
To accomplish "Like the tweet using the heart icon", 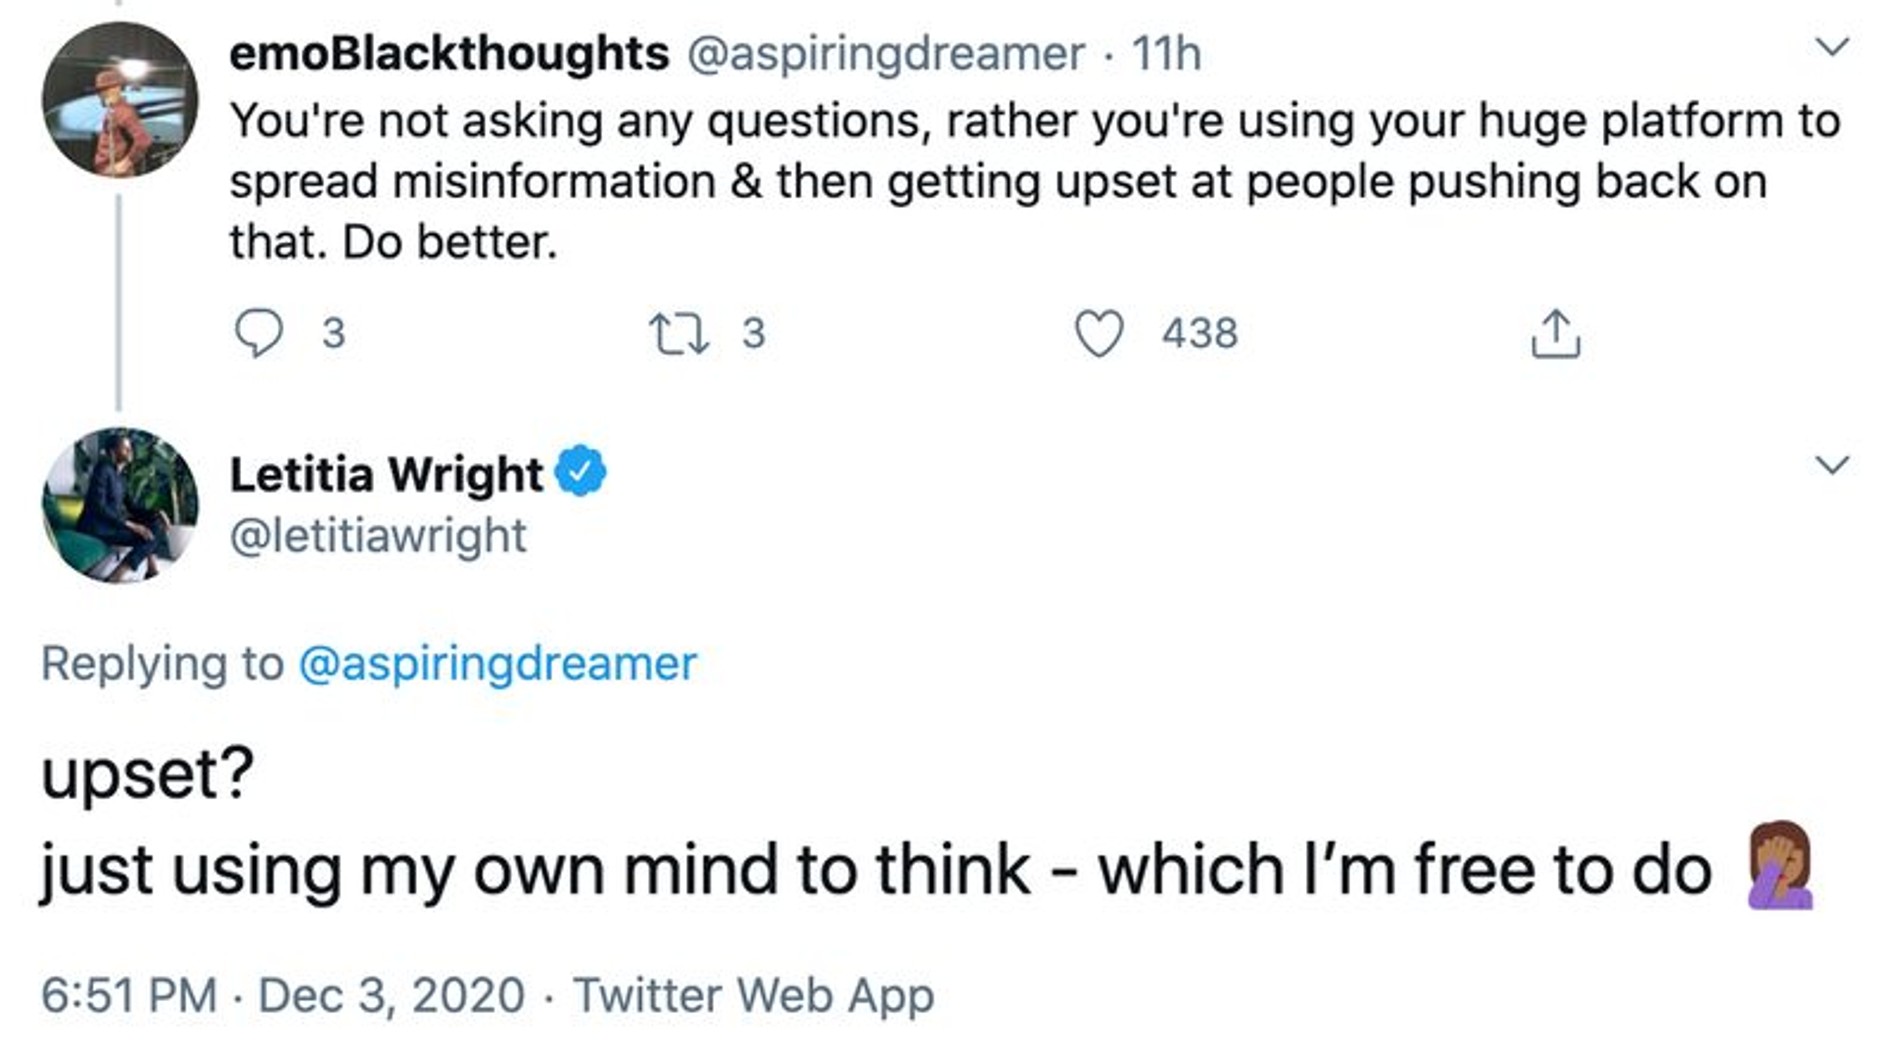I will 1099,334.
